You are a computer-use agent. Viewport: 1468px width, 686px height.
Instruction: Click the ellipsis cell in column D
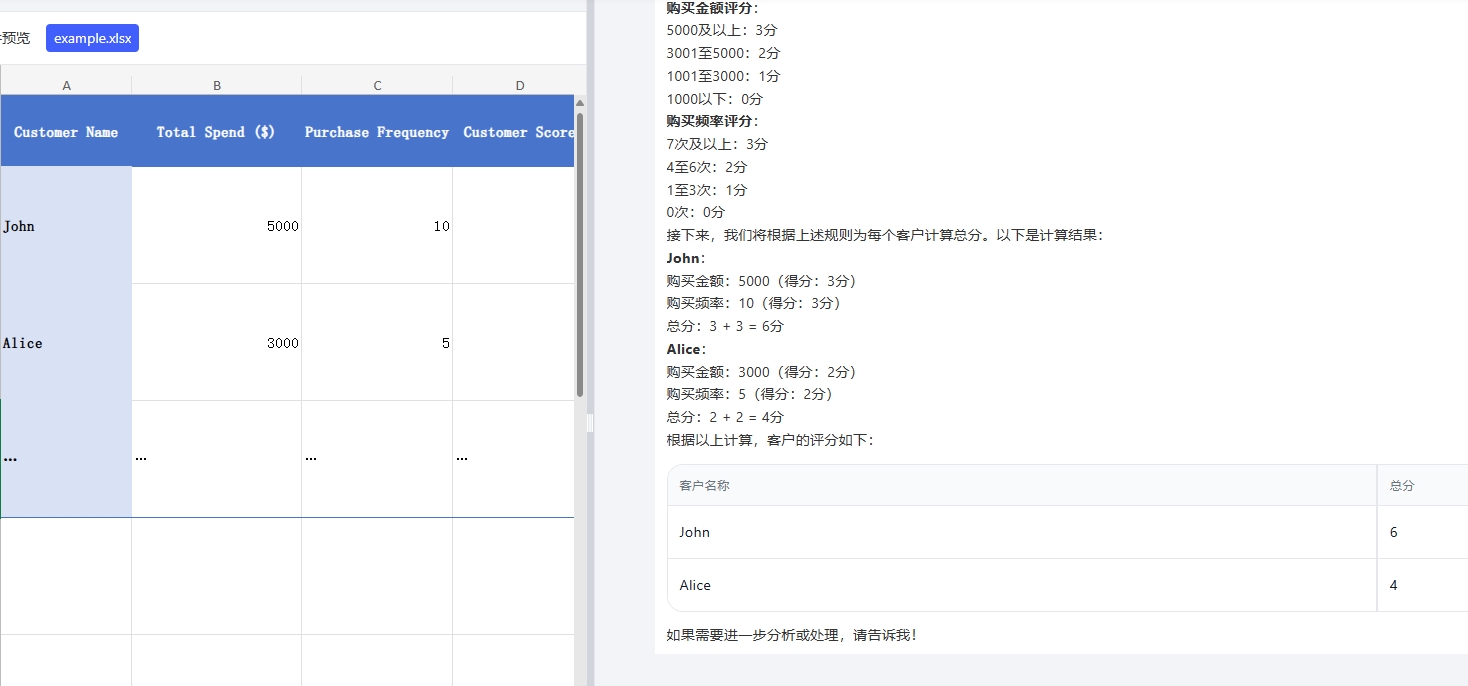tap(514, 459)
